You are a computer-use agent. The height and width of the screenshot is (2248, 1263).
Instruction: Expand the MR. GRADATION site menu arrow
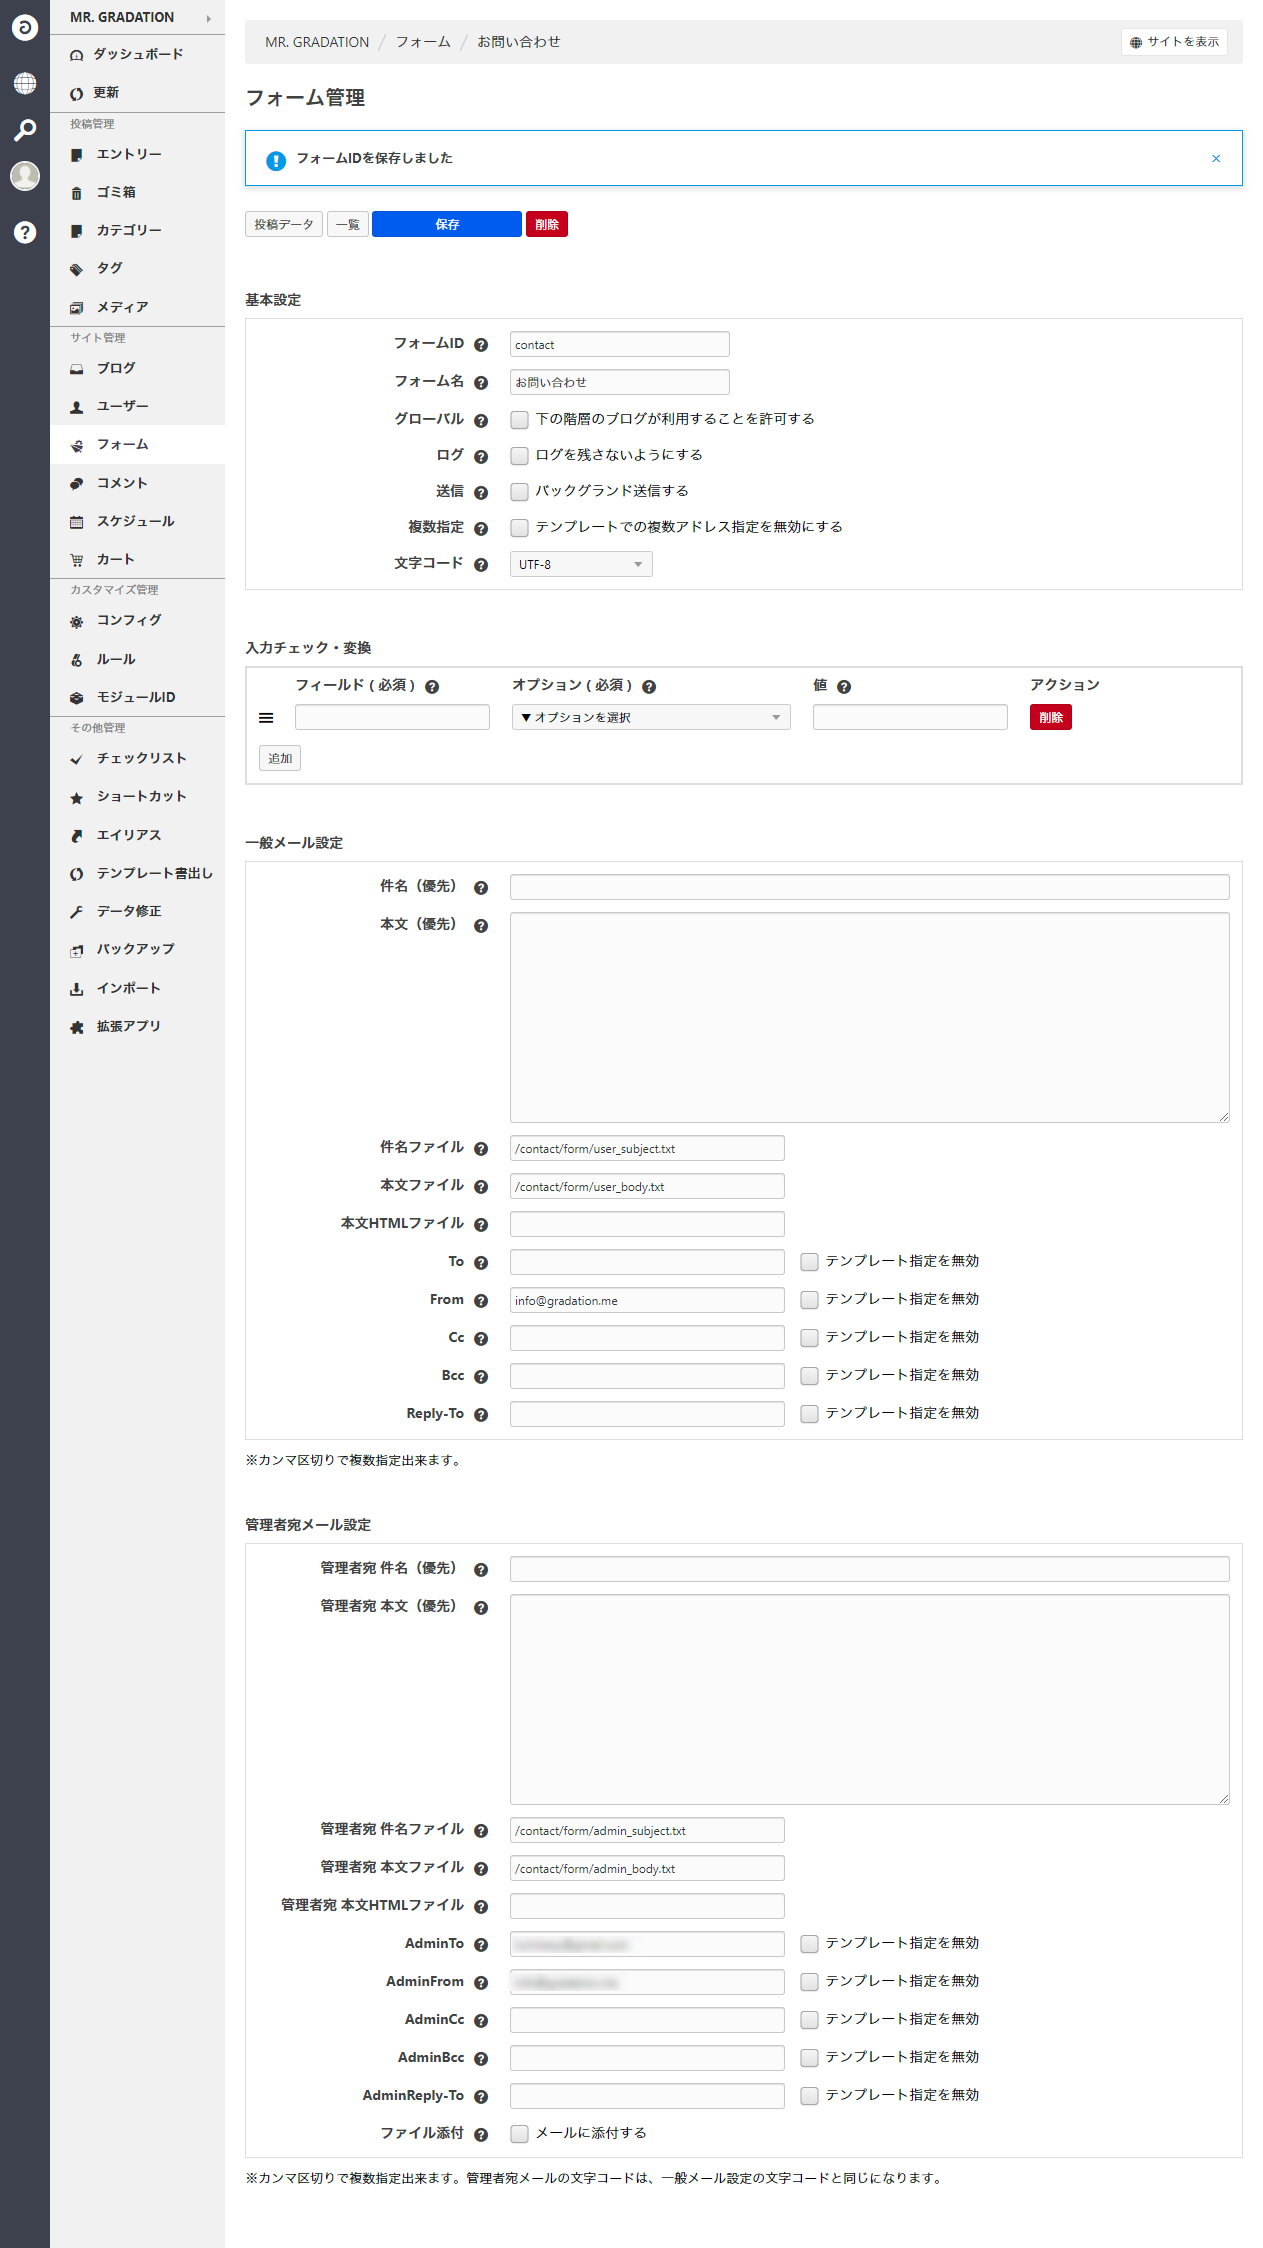click(208, 18)
